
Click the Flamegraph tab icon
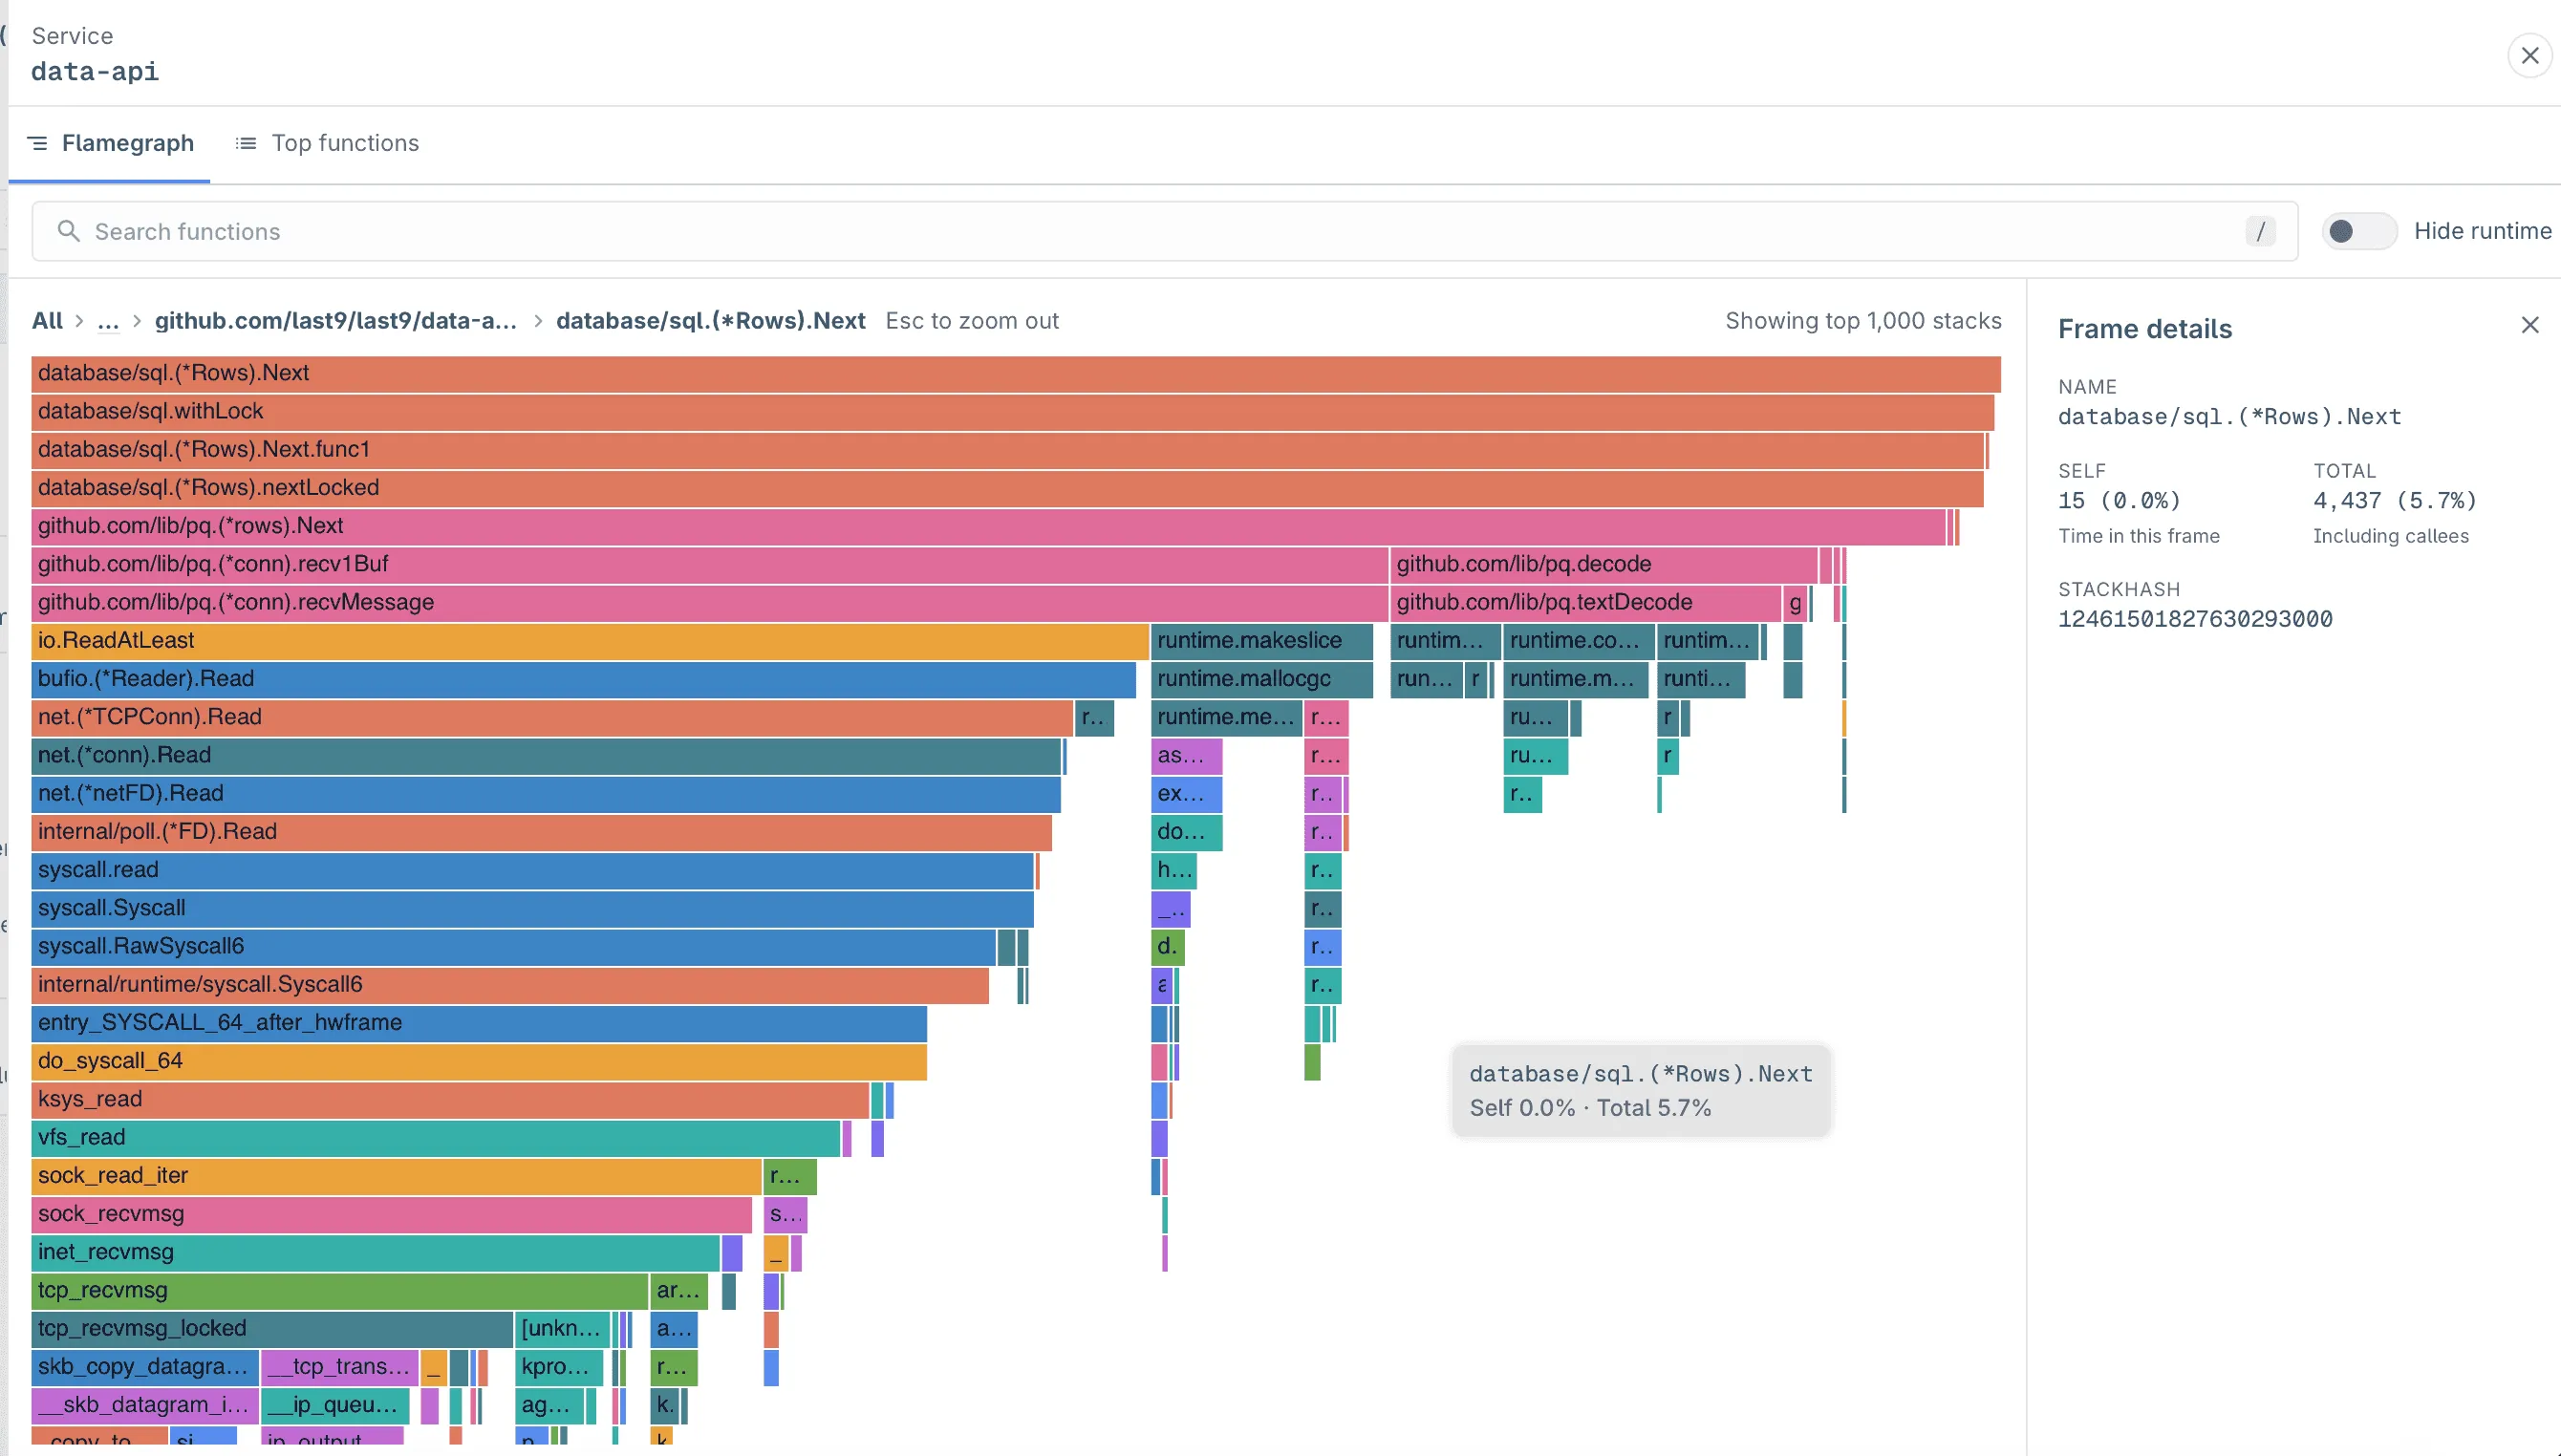coord(37,143)
